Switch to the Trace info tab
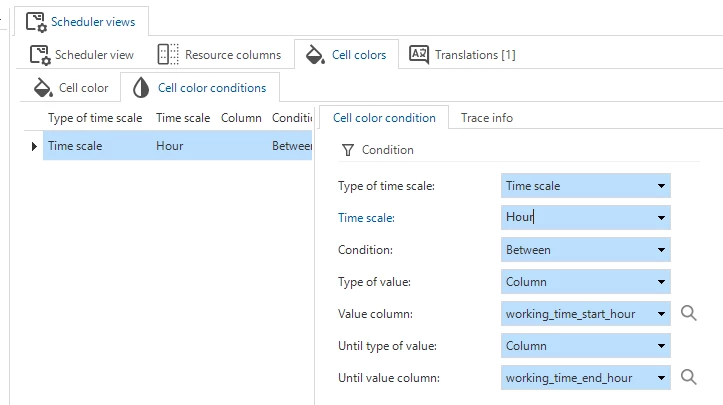 pos(486,118)
